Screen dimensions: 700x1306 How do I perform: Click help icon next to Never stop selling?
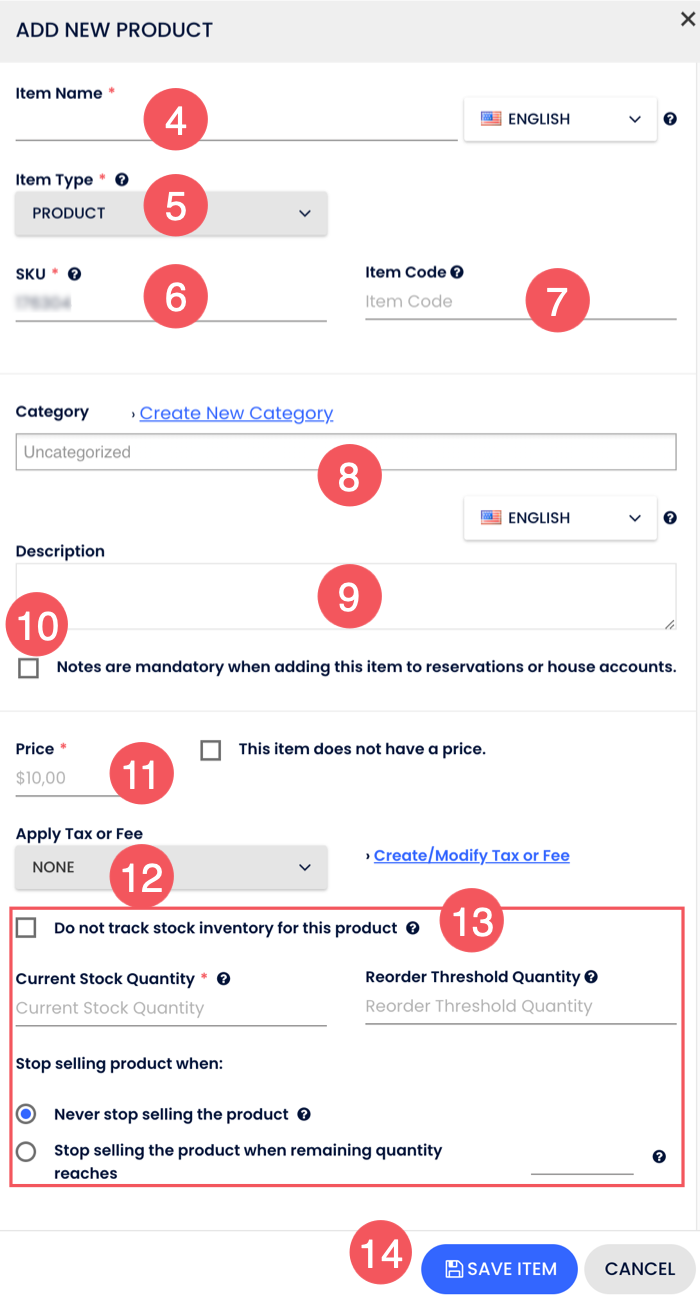click(304, 1114)
